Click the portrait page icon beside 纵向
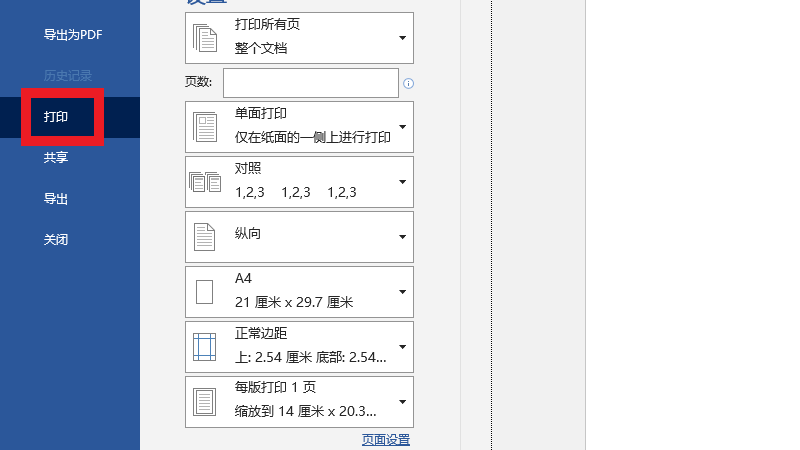The height and width of the screenshot is (450, 800). click(x=205, y=237)
